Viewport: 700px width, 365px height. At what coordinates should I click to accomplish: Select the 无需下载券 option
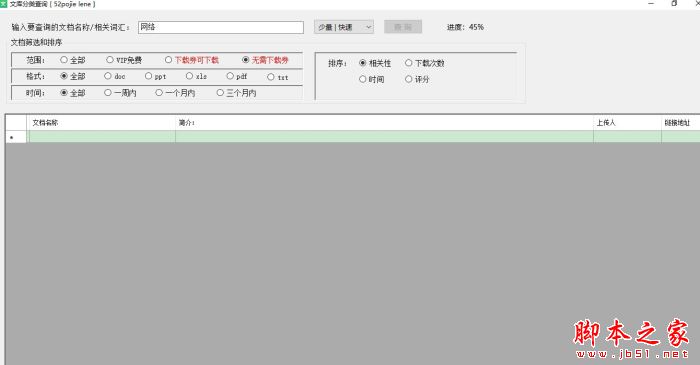click(x=265, y=60)
